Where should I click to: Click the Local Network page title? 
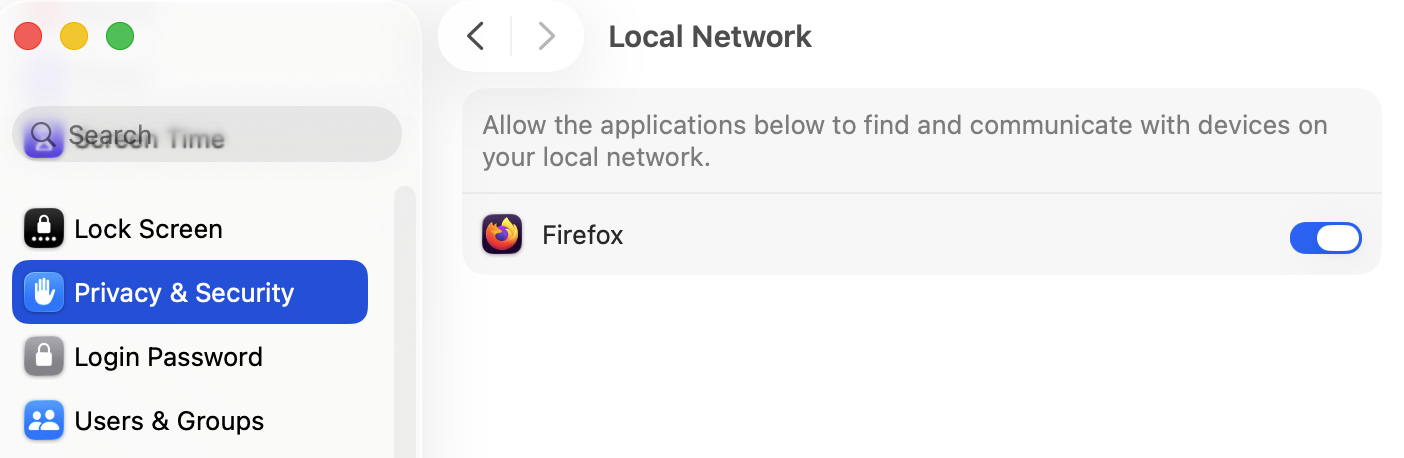[710, 37]
